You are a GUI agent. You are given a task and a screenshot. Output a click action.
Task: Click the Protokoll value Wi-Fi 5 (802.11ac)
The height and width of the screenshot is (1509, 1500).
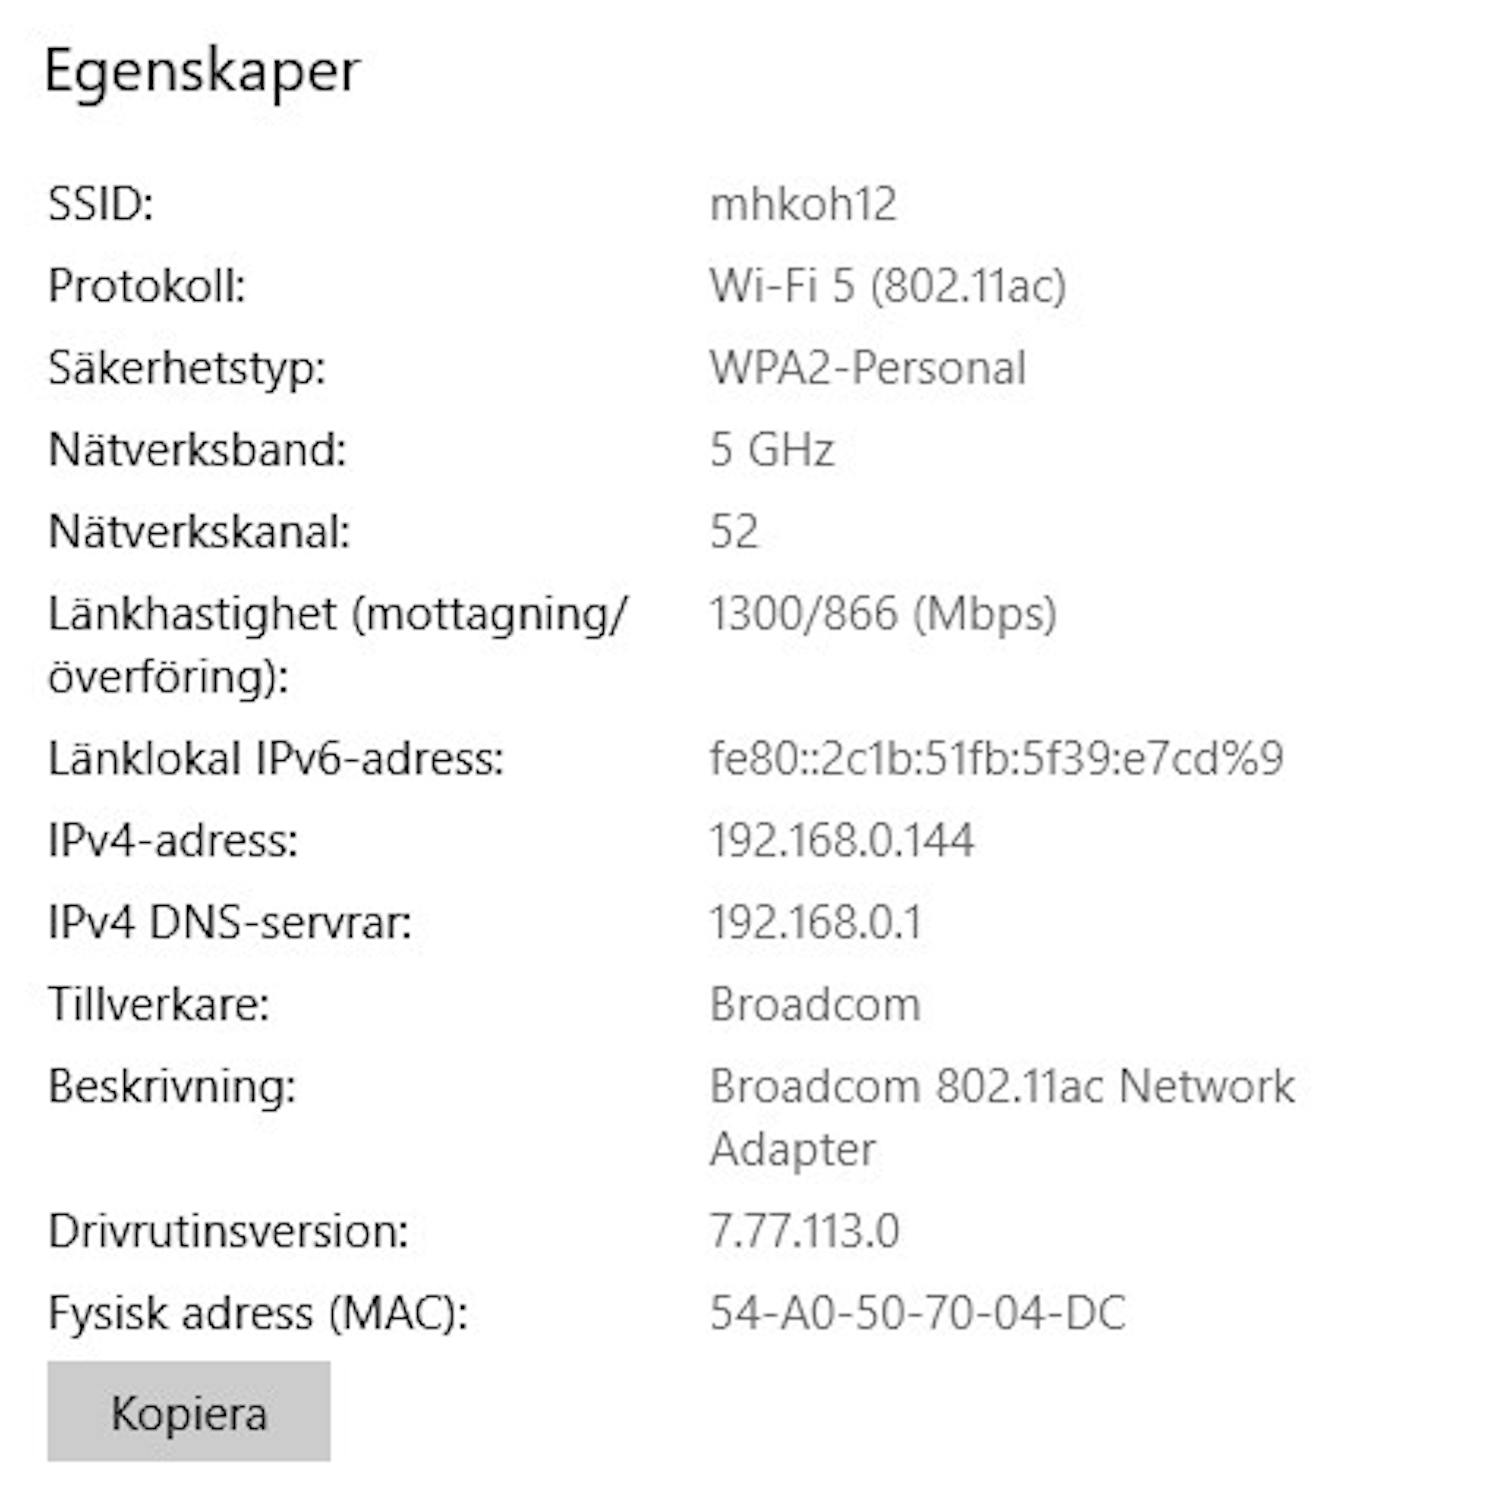pyautogui.click(x=887, y=286)
